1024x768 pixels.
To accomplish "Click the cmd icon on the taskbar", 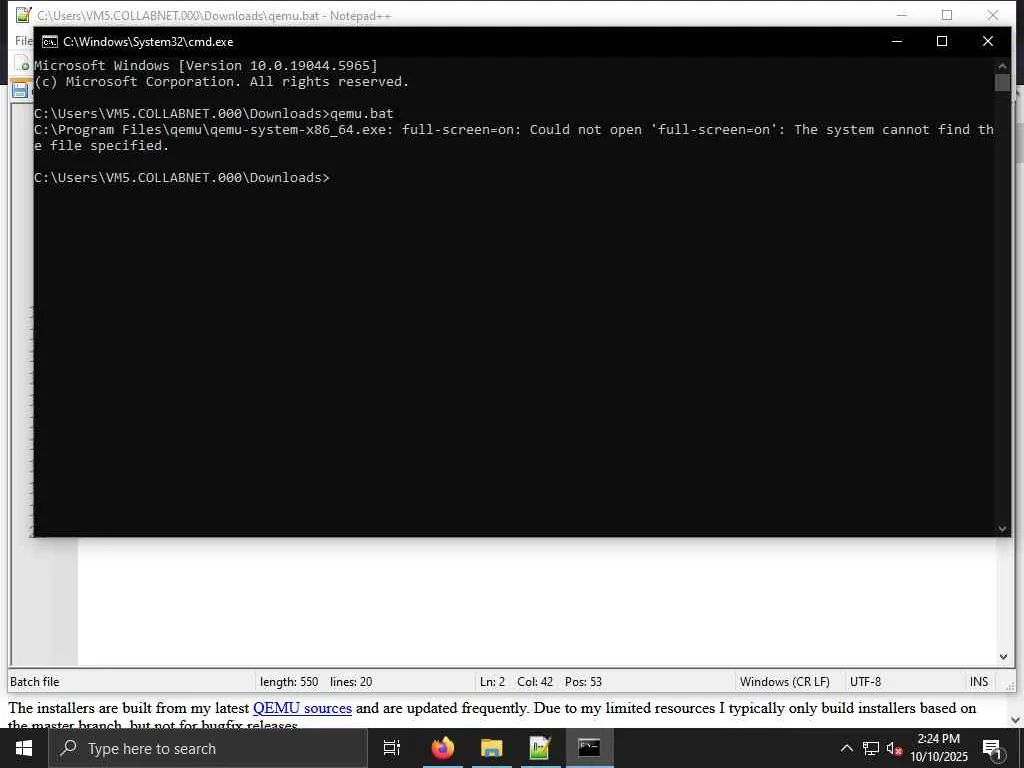I will (589, 748).
